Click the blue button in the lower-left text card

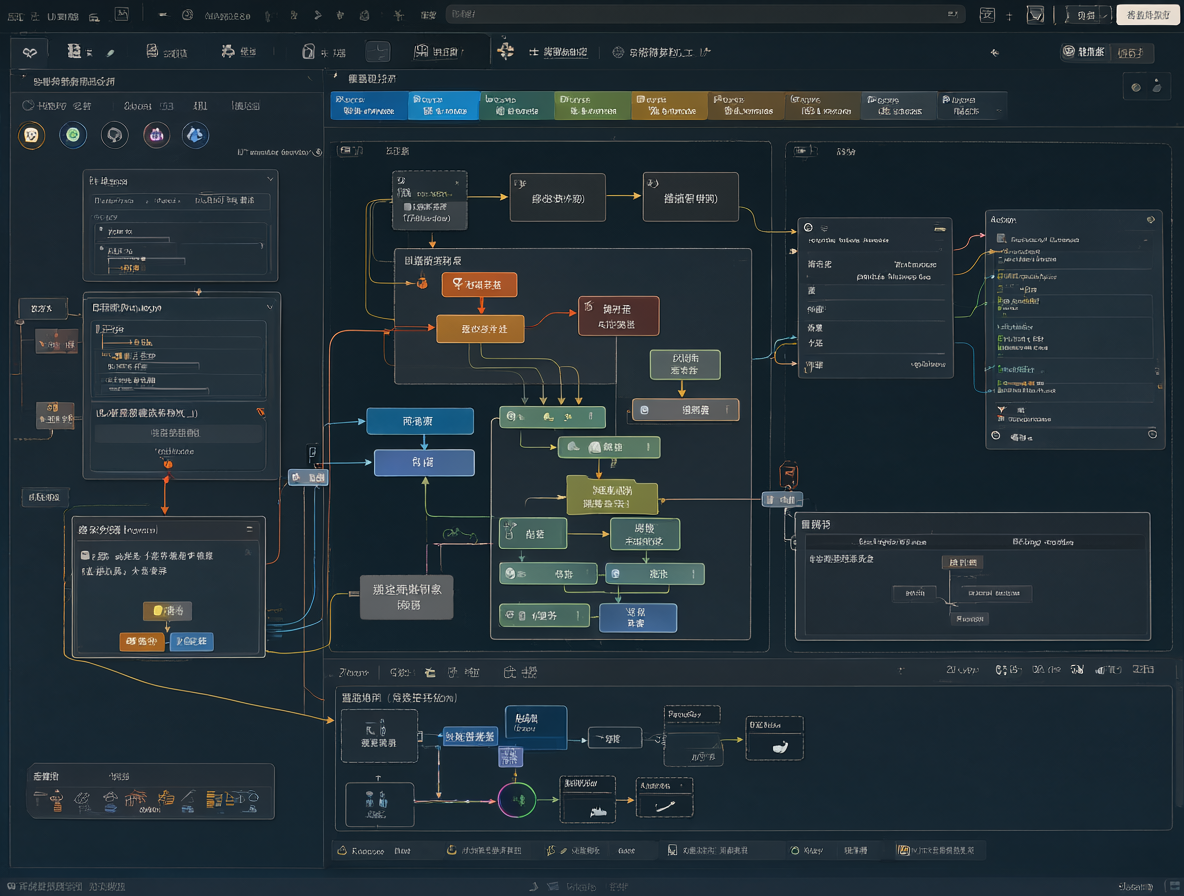192,641
